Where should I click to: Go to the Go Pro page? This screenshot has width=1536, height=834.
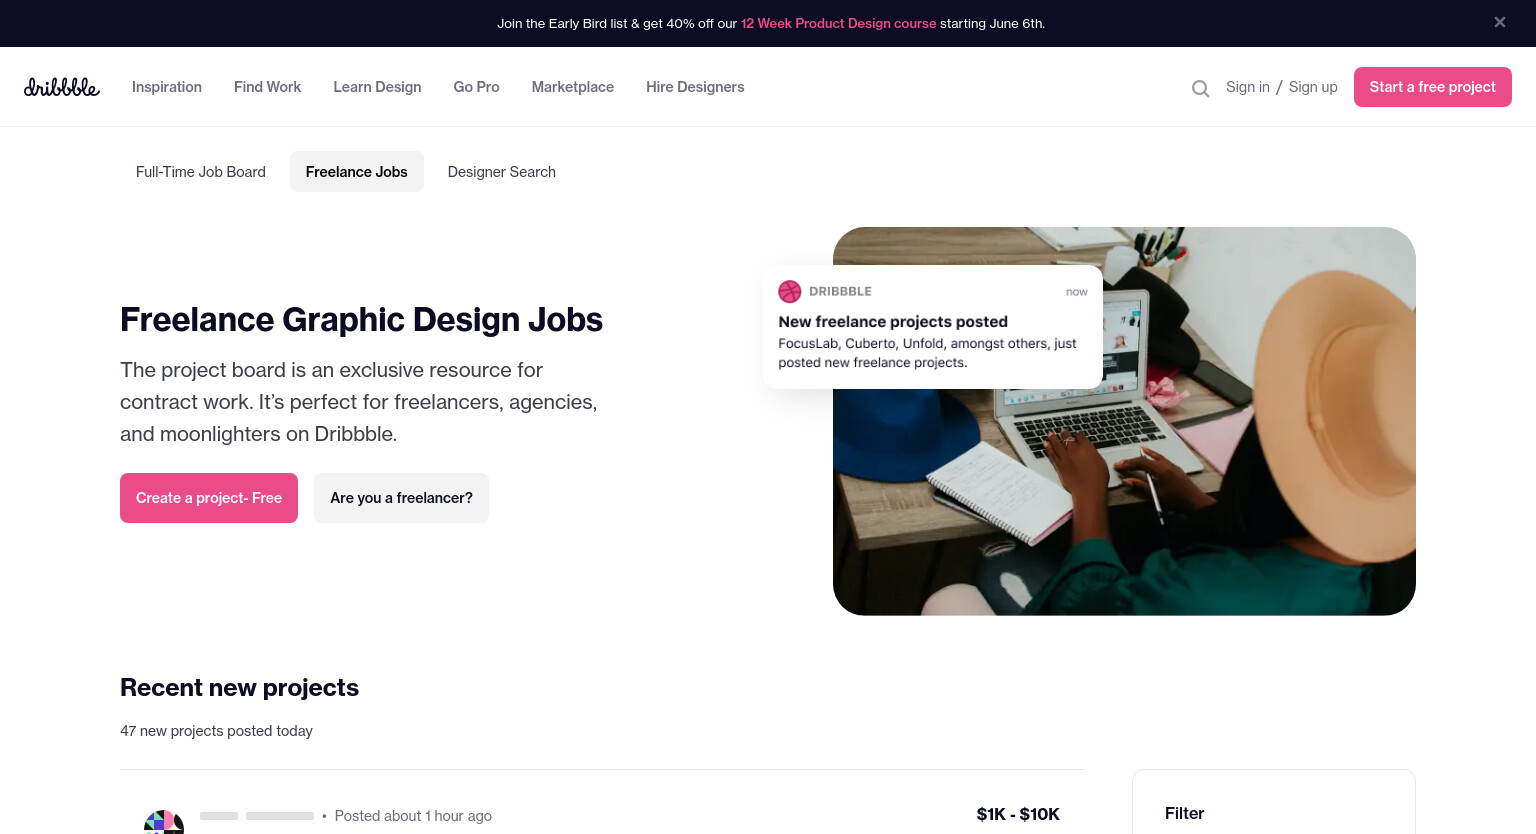pyautogui.click(x=476, y=87)
